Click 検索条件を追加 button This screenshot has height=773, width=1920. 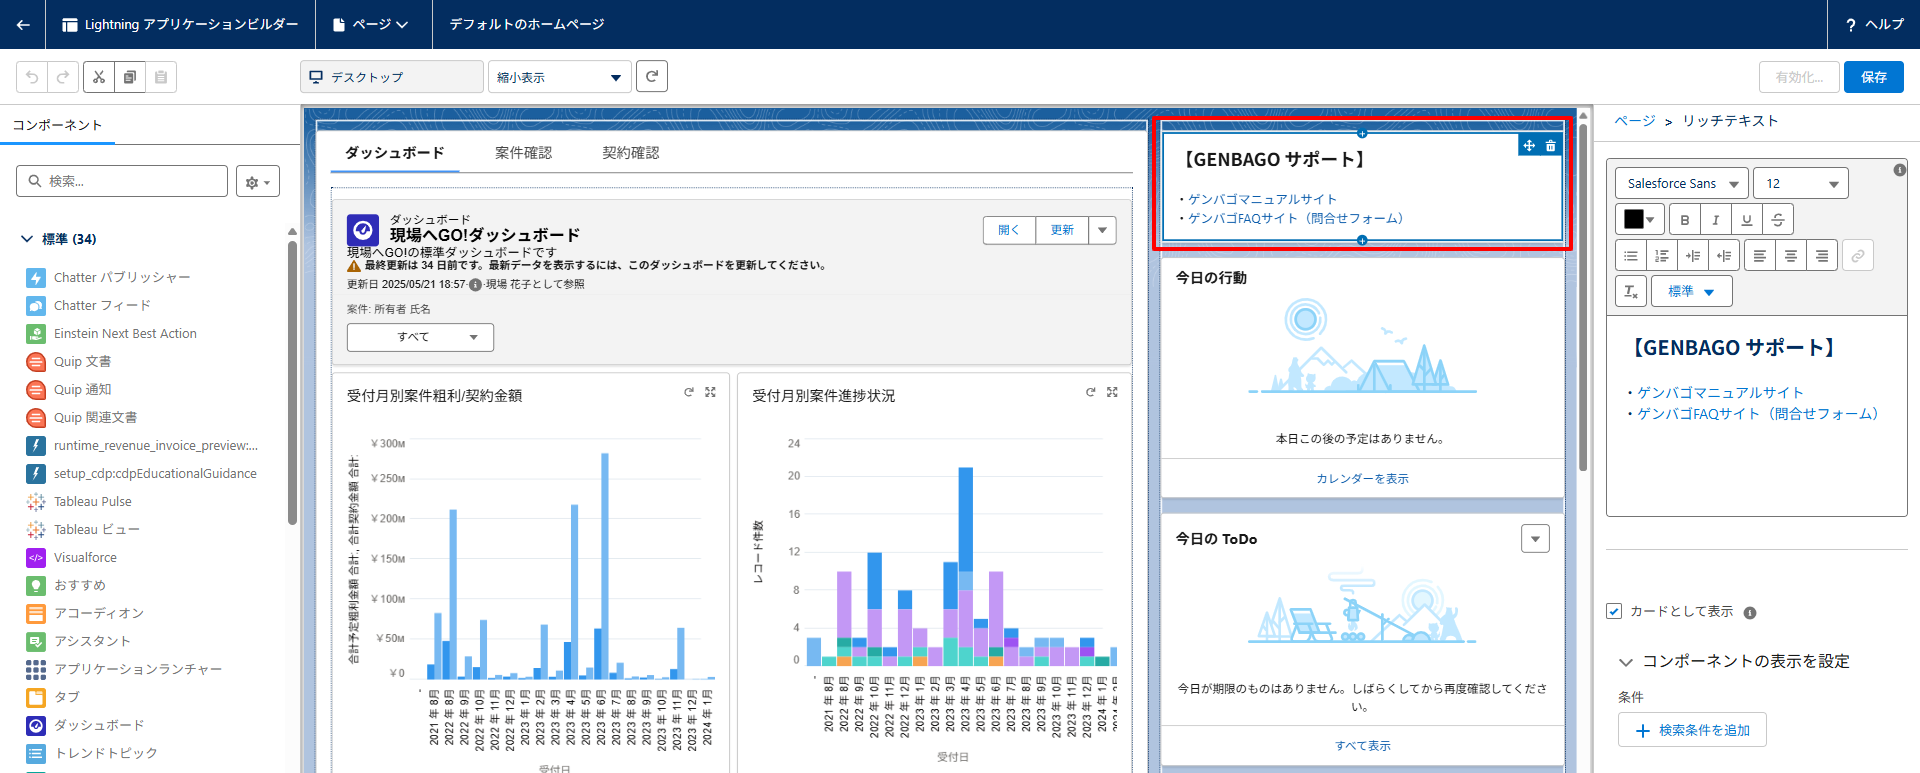tap(1692, 730)
